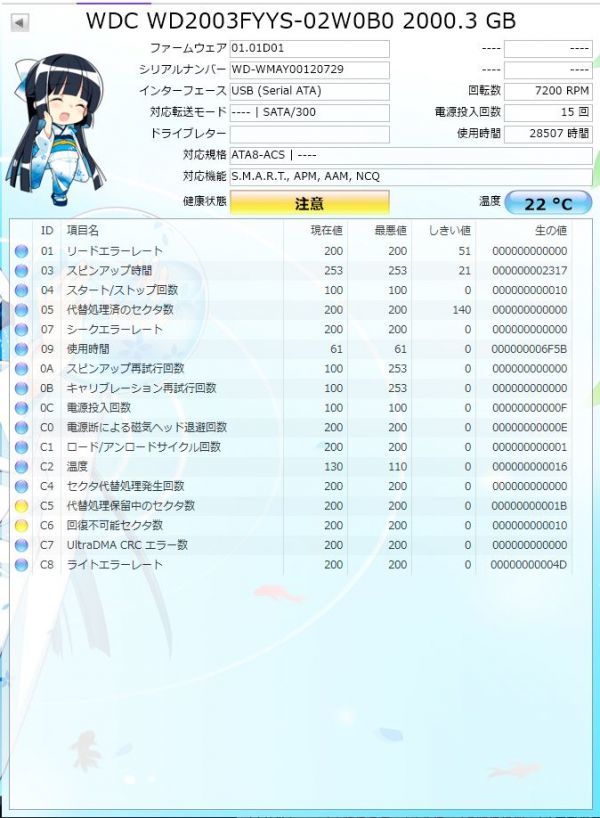Click blue status icon for attribute 0C
Image resolution: width=600 pixels, height=818 pixels.
tap(21, 408)
